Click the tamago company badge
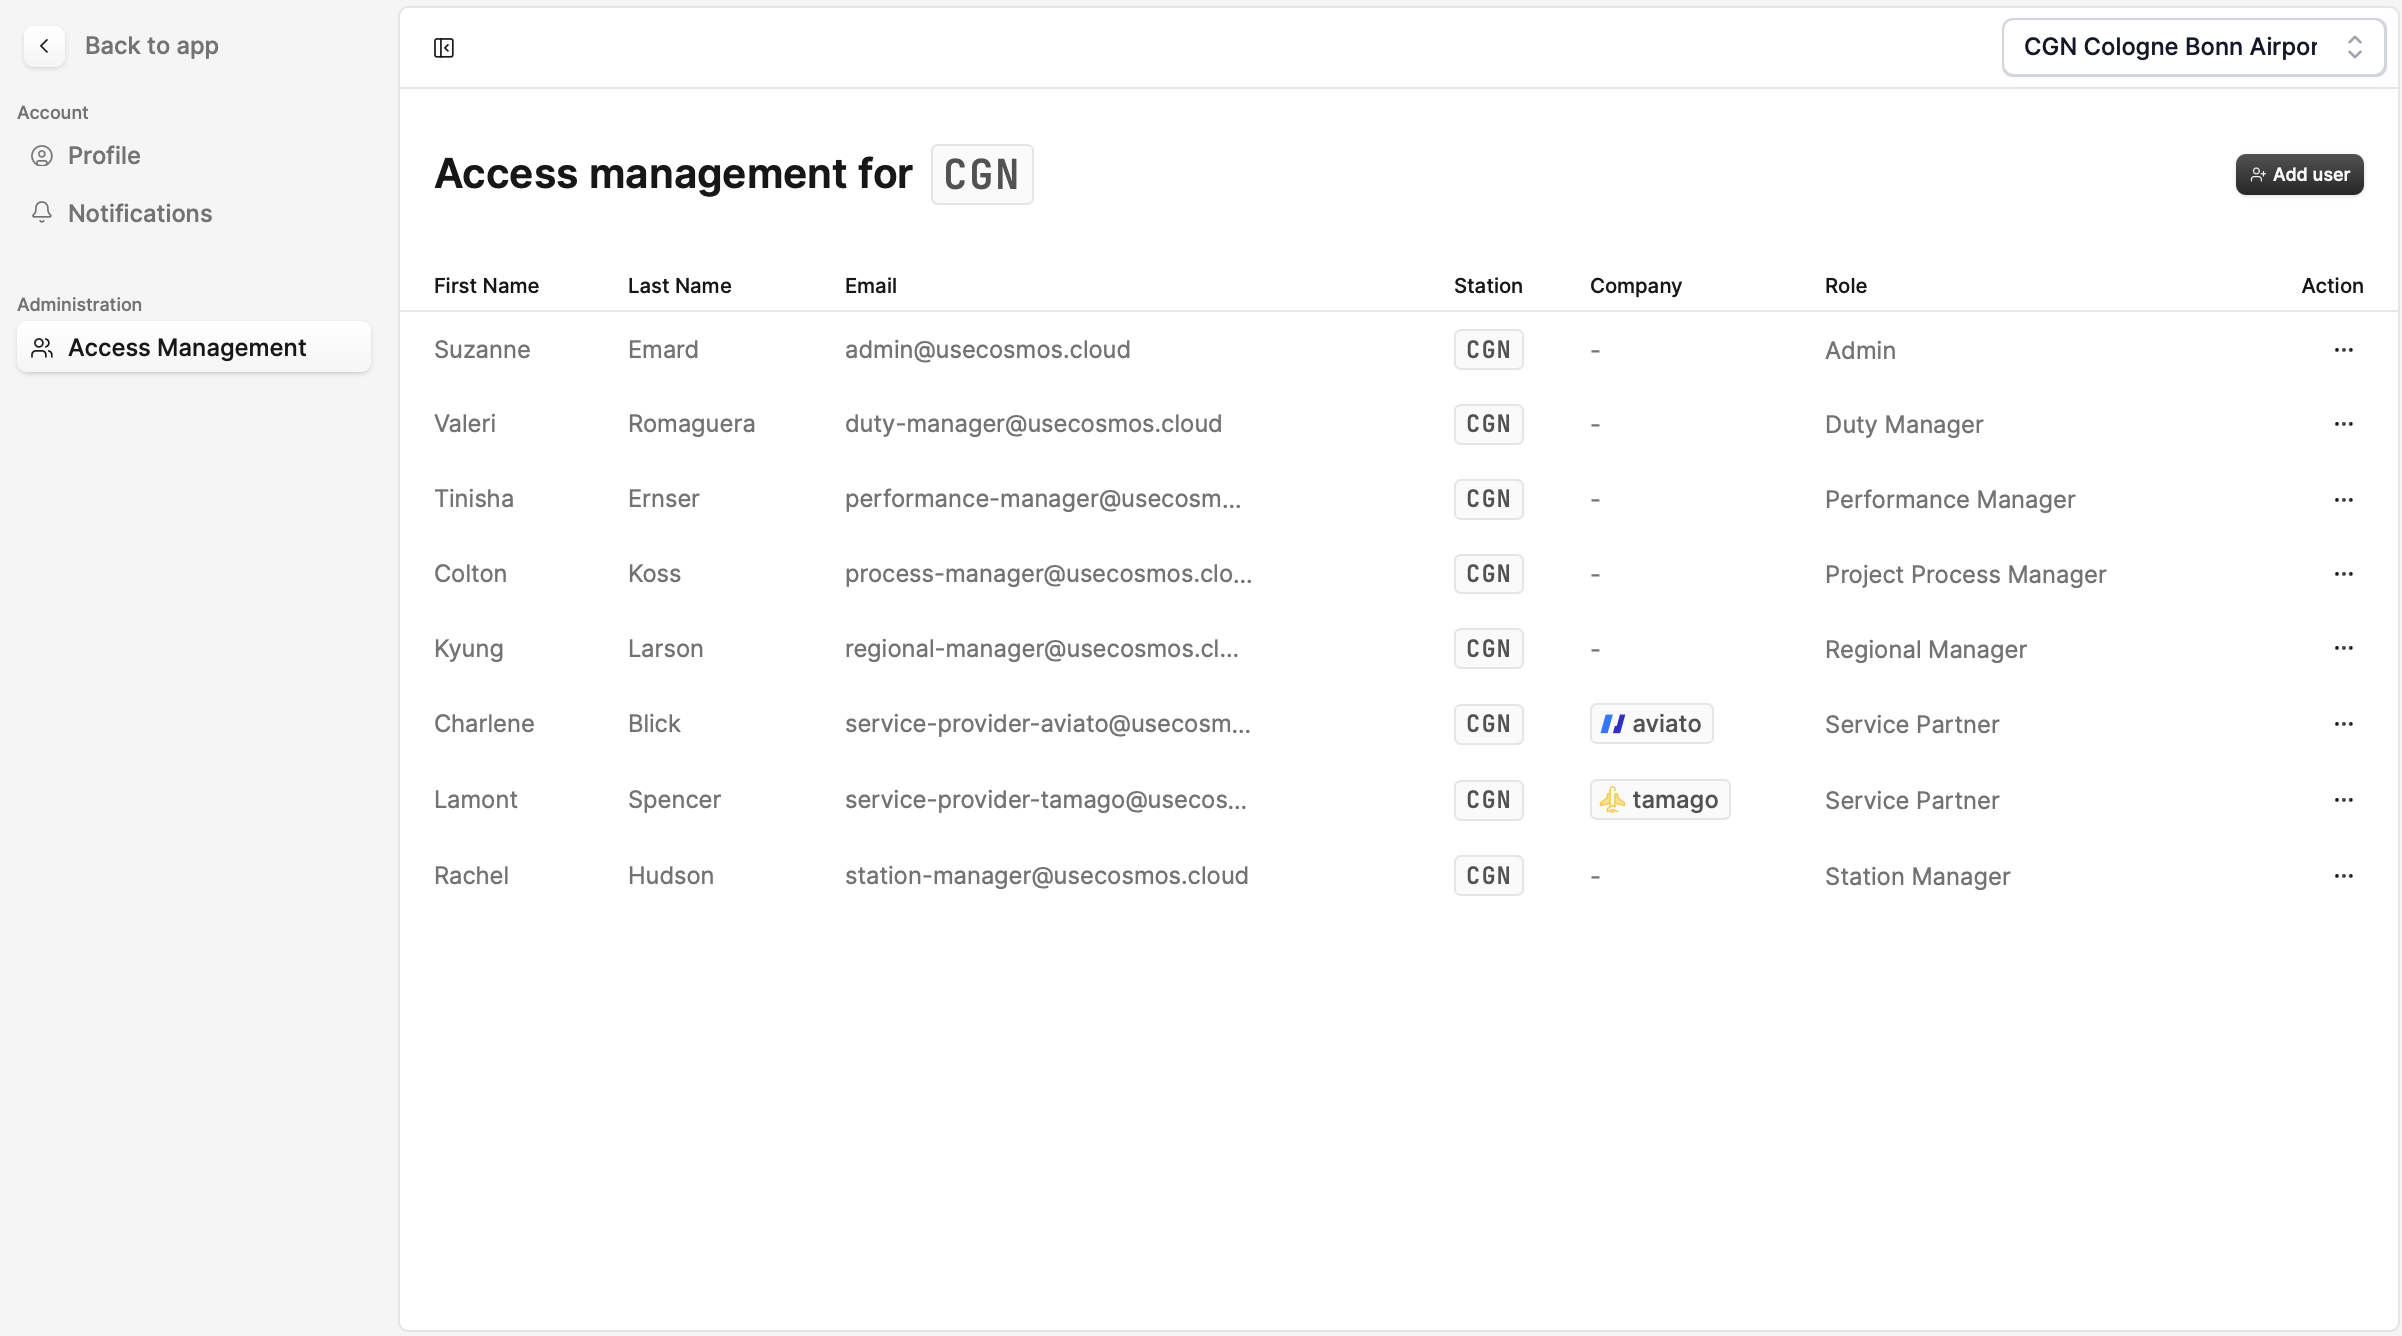2402x1336 pixels. tap(1659, 800)
